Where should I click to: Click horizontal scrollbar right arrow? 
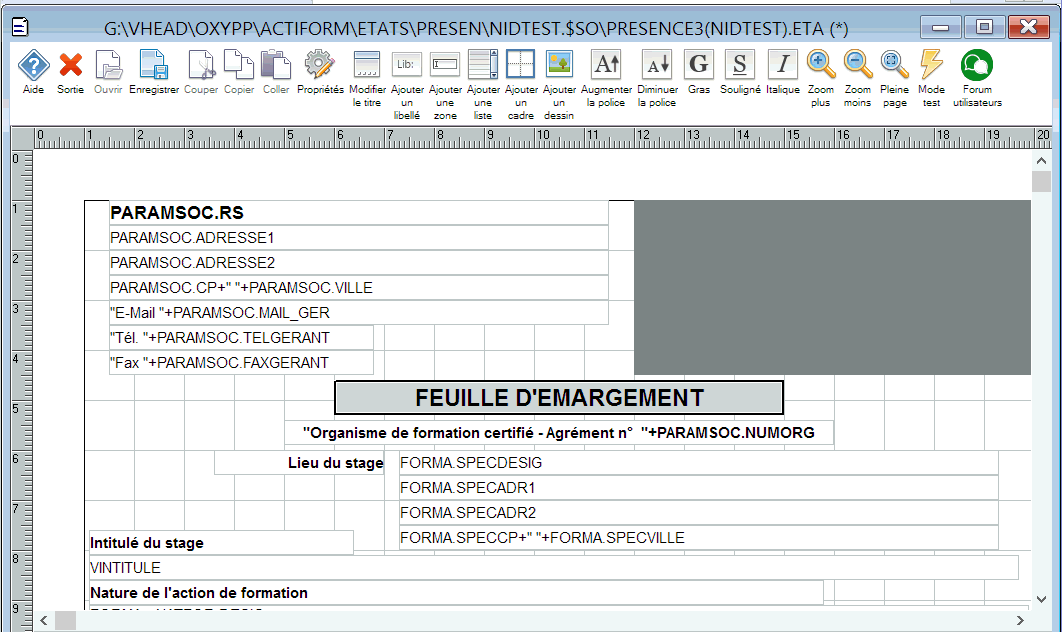(1020, 620)
